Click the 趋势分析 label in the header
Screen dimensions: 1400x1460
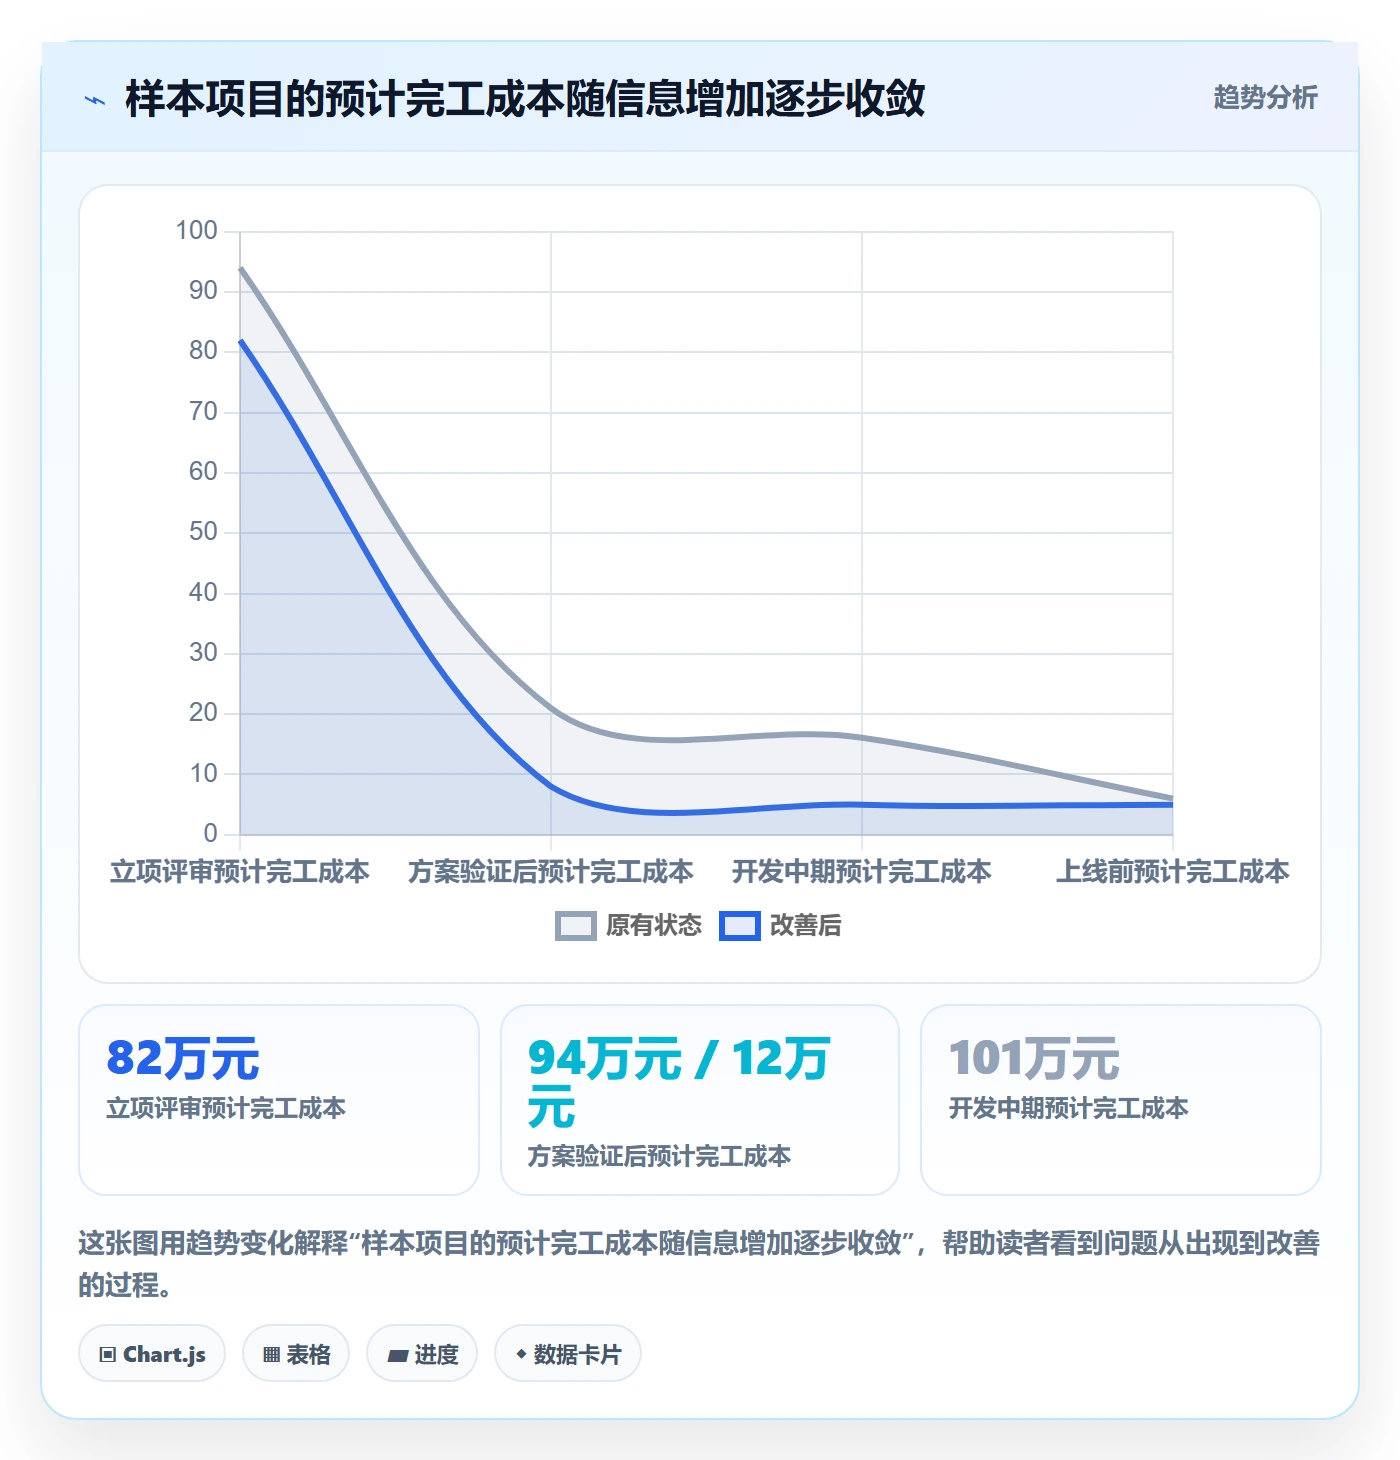(x=1265, y=98)
